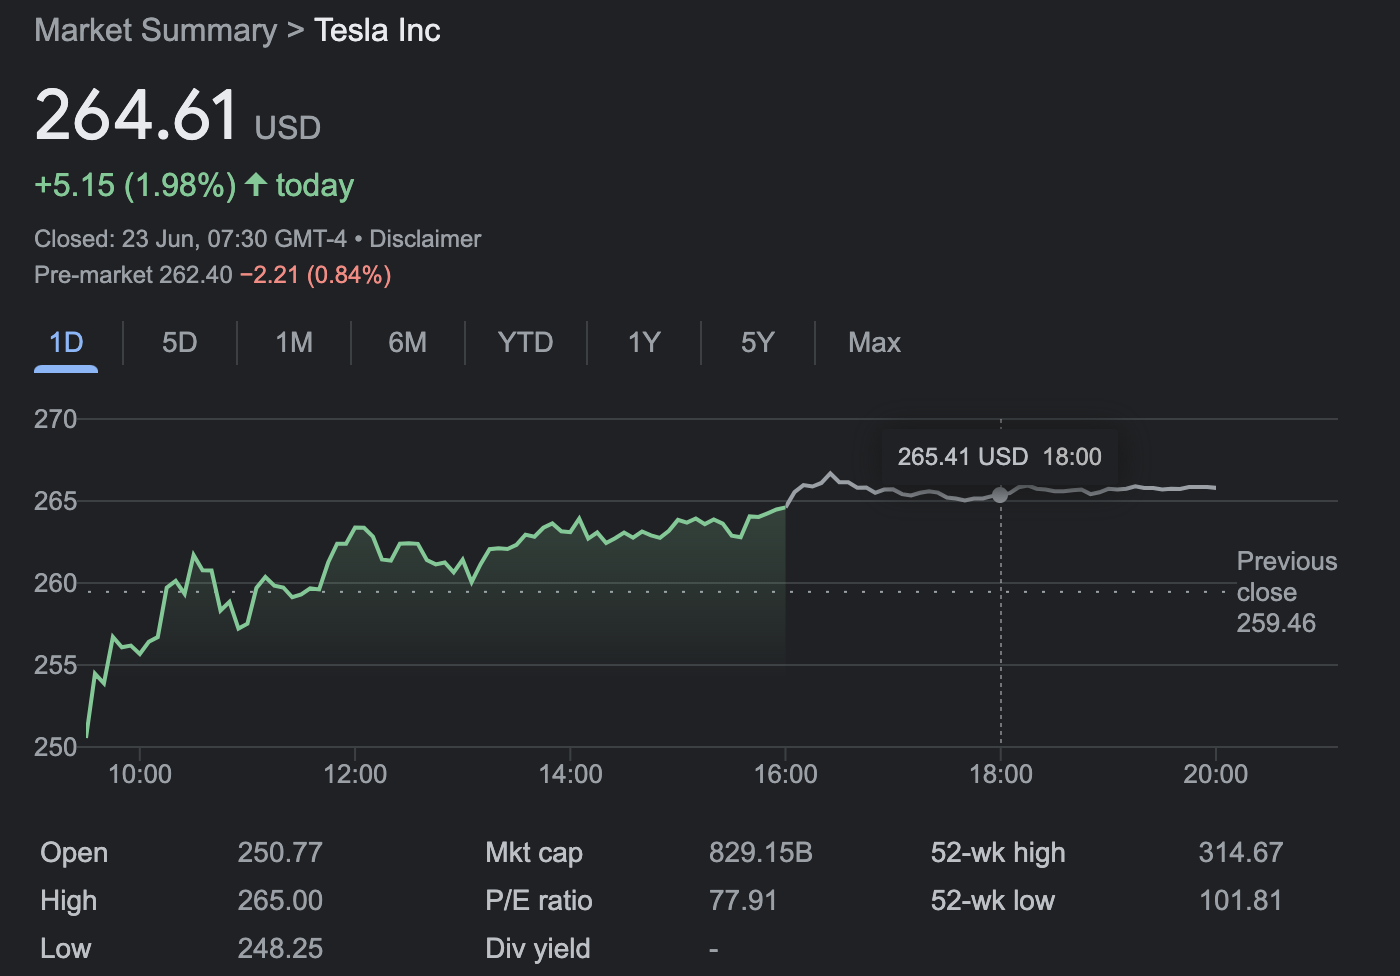This screenshot has height=976, width=1400.
Task: Click the 12:00 time axis label
Action: click(x=355, y=774)
